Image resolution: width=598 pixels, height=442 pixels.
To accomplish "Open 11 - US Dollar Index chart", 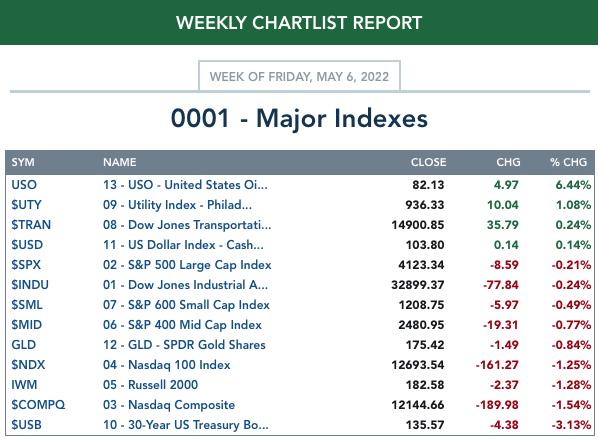I will 183,245.
